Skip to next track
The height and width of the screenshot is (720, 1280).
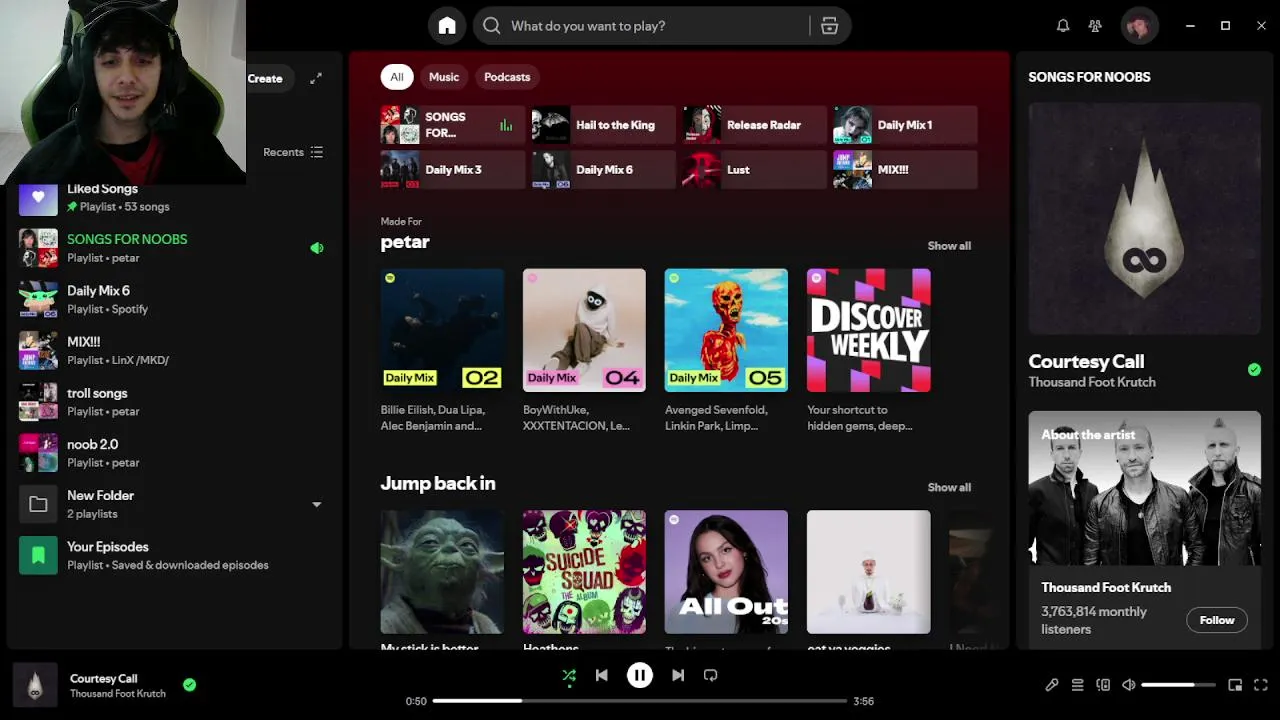pyautogui.click(x=678, y=675)
